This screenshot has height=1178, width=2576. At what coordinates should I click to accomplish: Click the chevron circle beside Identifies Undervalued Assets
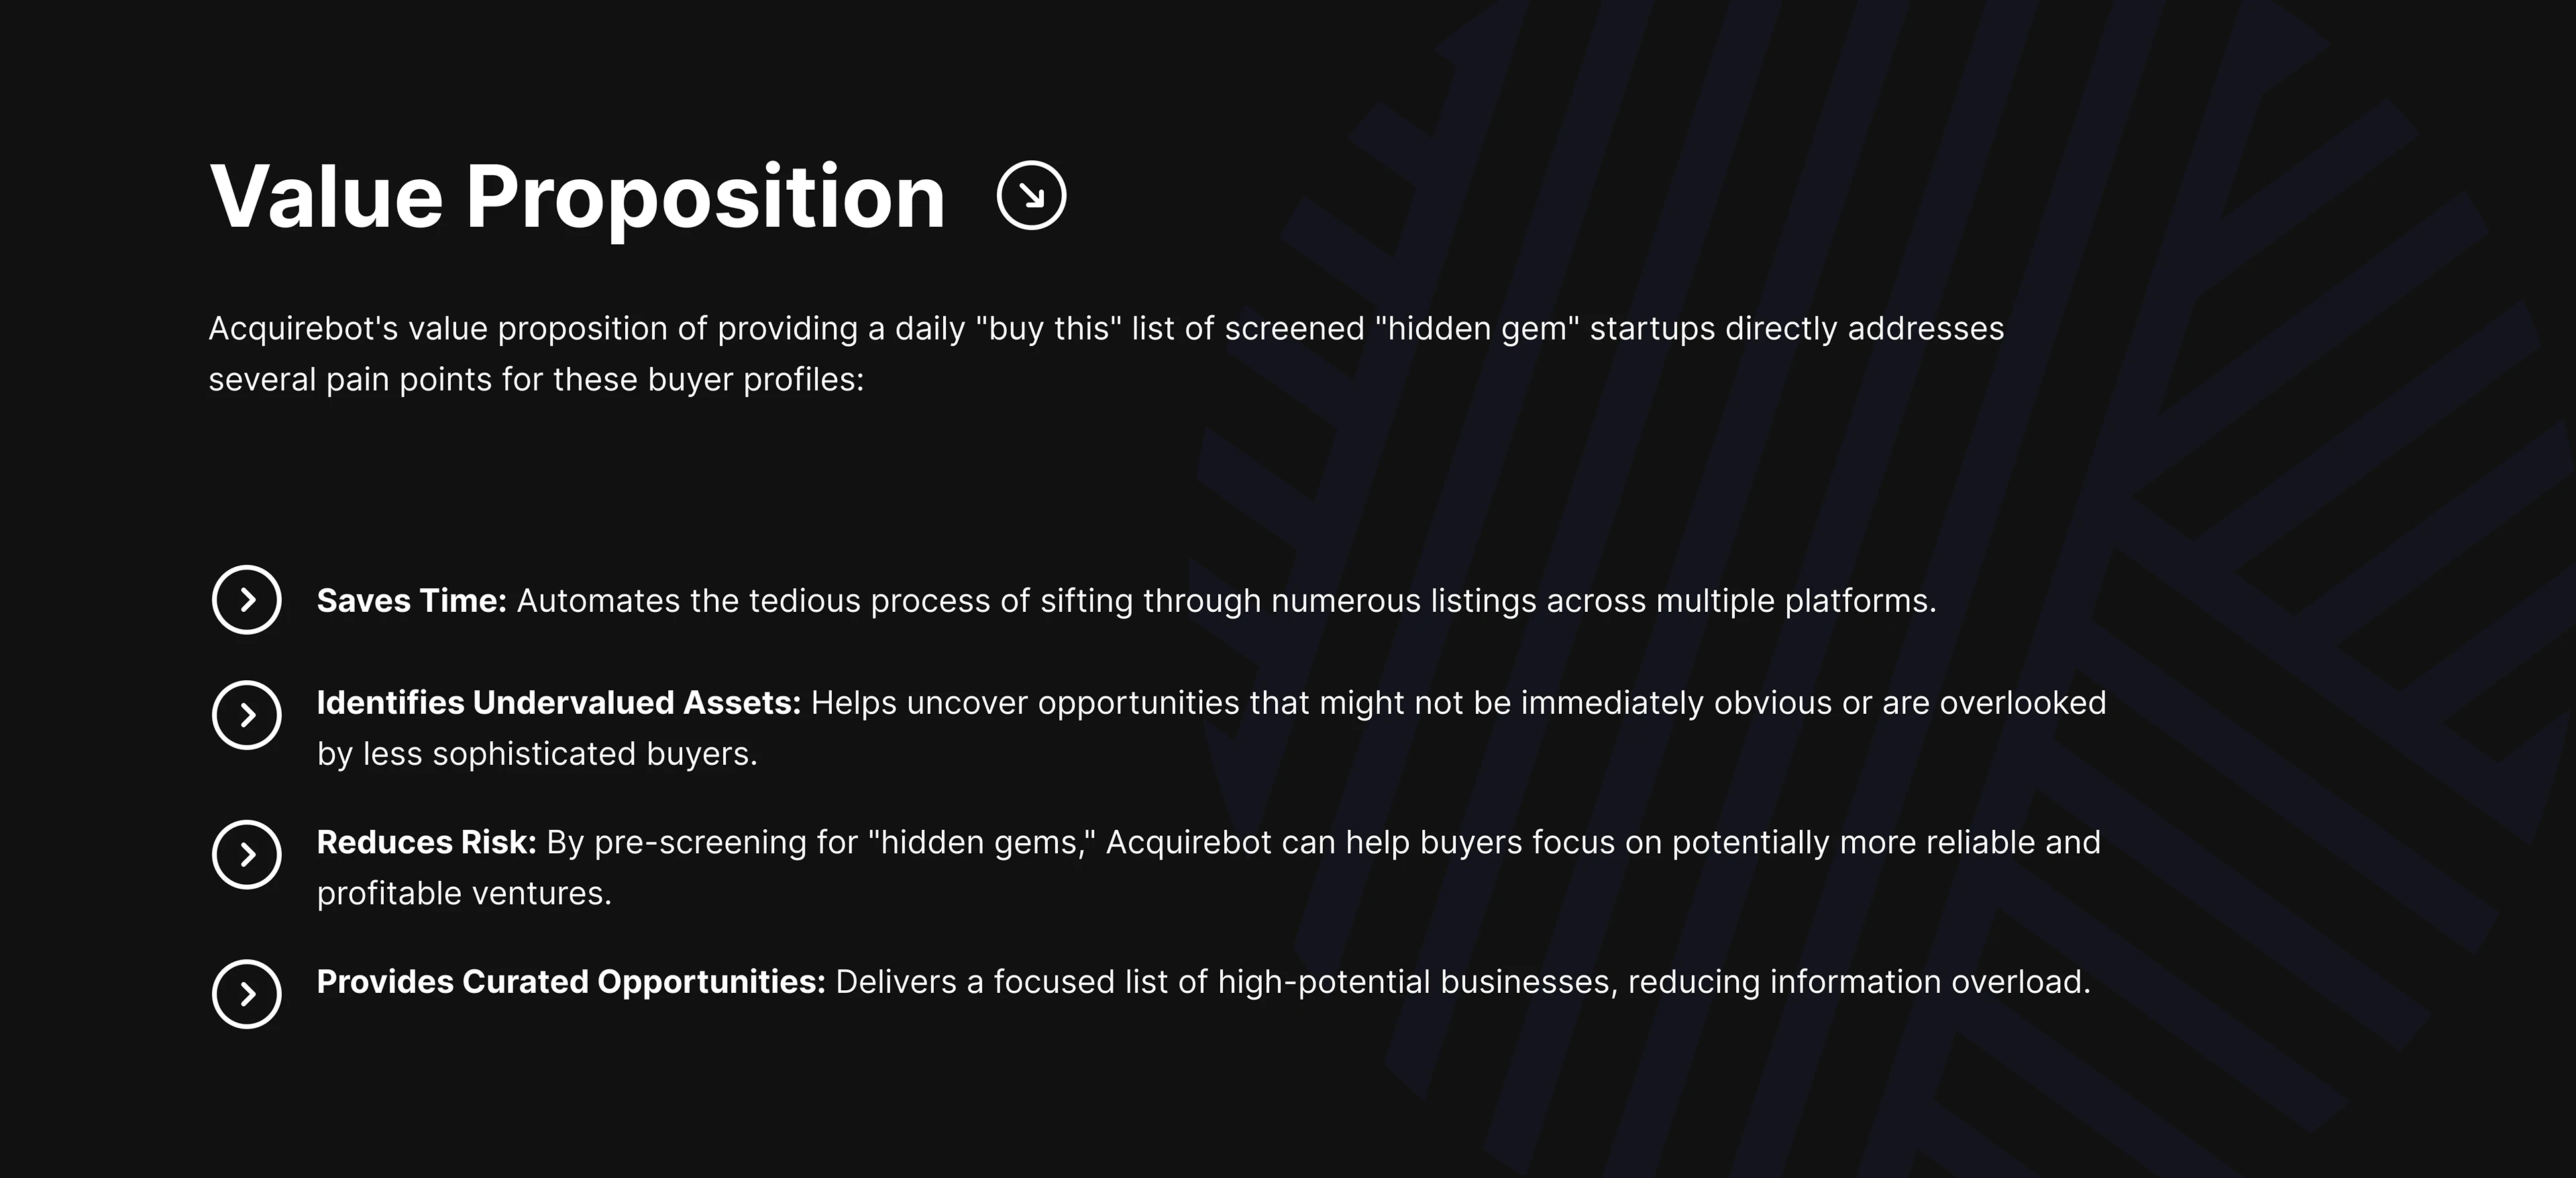[246, 715]
